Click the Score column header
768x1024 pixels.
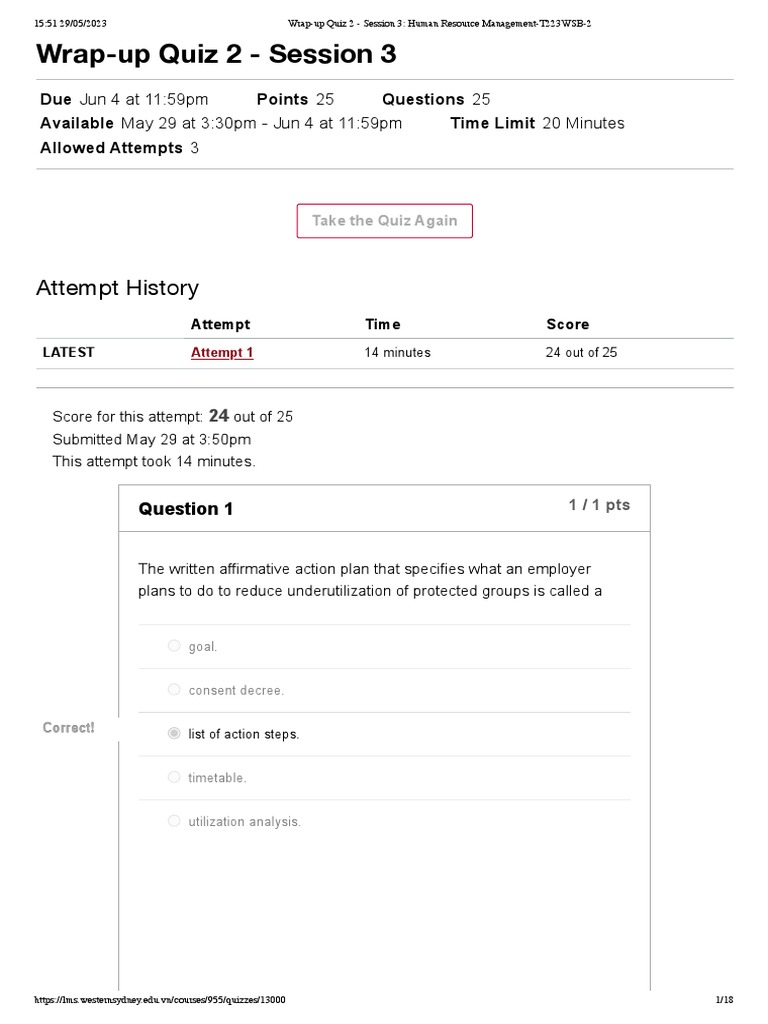(567, 324)
